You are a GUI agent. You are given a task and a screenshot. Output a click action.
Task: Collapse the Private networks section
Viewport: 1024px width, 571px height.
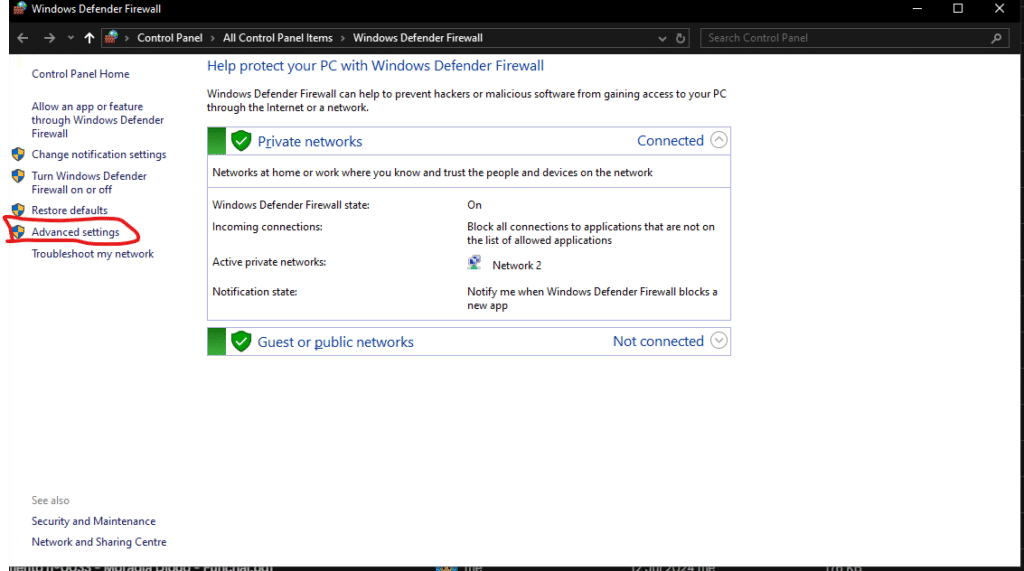point(718,140)
